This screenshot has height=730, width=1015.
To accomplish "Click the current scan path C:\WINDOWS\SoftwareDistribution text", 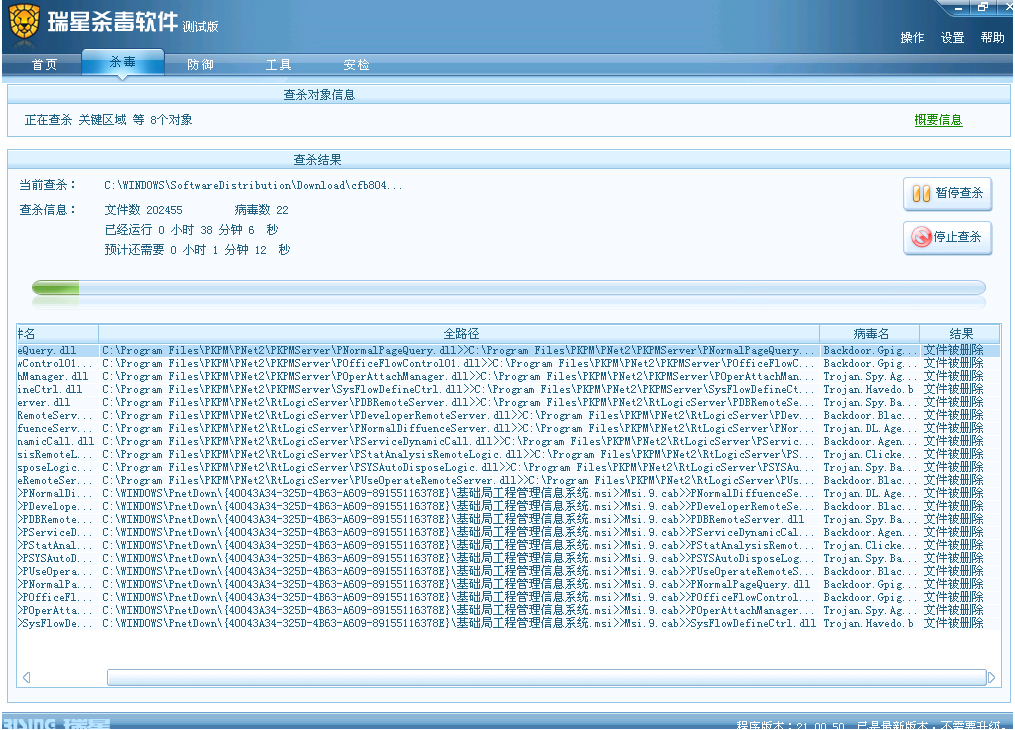I will (252, 186).
